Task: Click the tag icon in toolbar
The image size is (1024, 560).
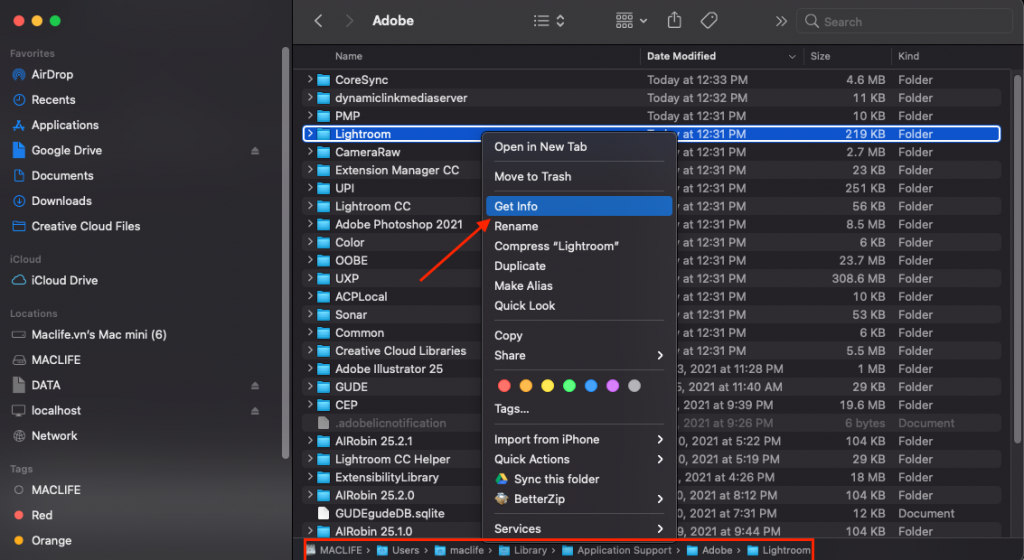Action: [x=709, y=20]
